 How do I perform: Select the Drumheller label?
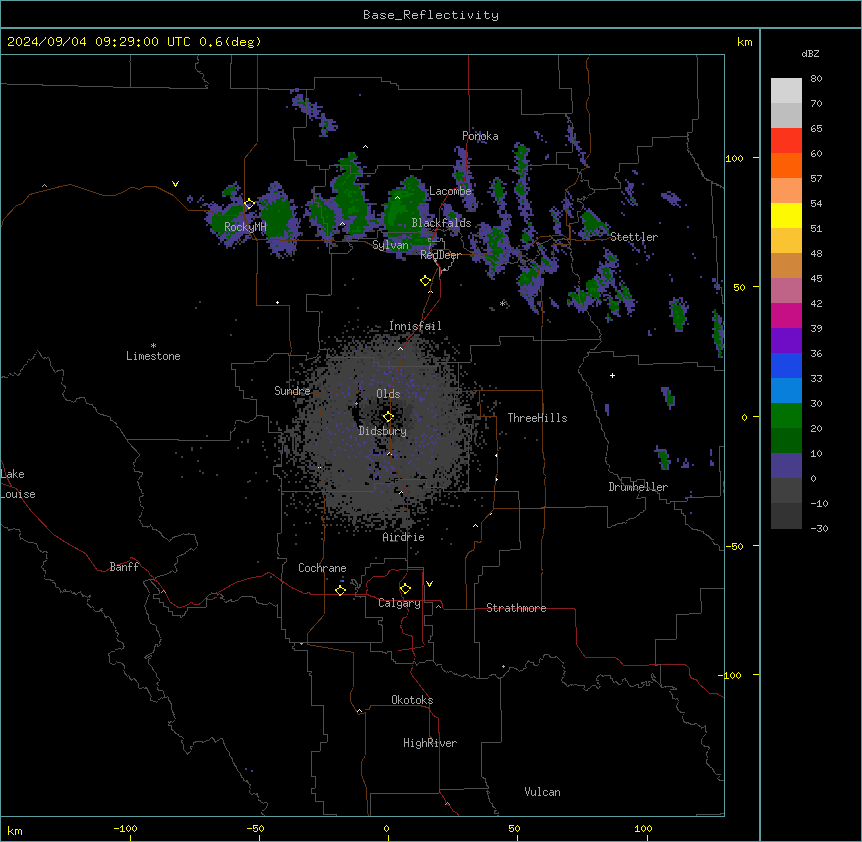tap(638, 487)
